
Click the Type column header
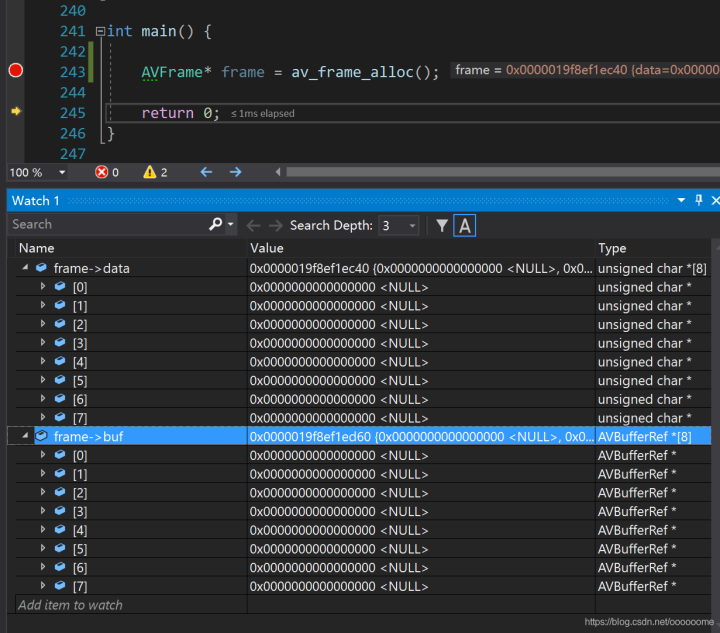click(x=612, y=248)
